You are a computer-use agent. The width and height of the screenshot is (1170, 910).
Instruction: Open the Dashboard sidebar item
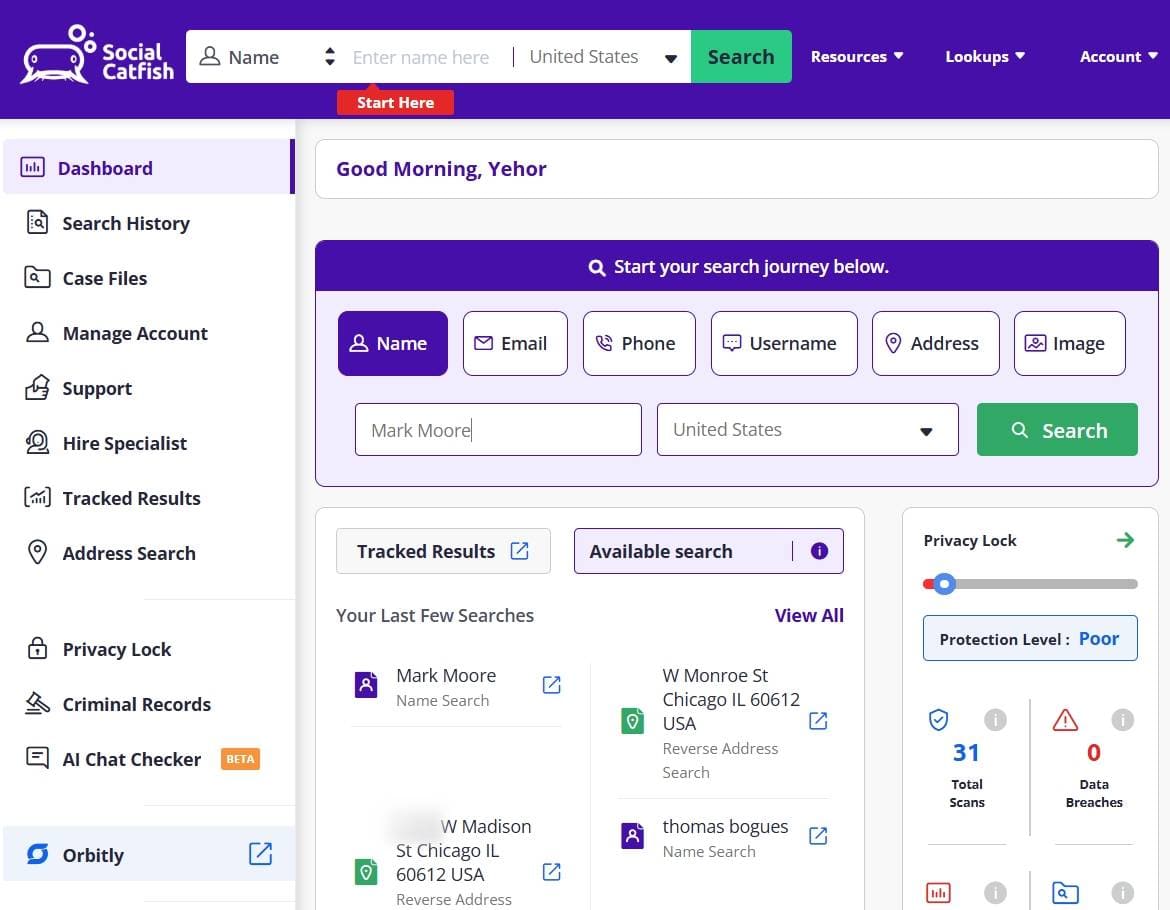click(x=148, y=167)
